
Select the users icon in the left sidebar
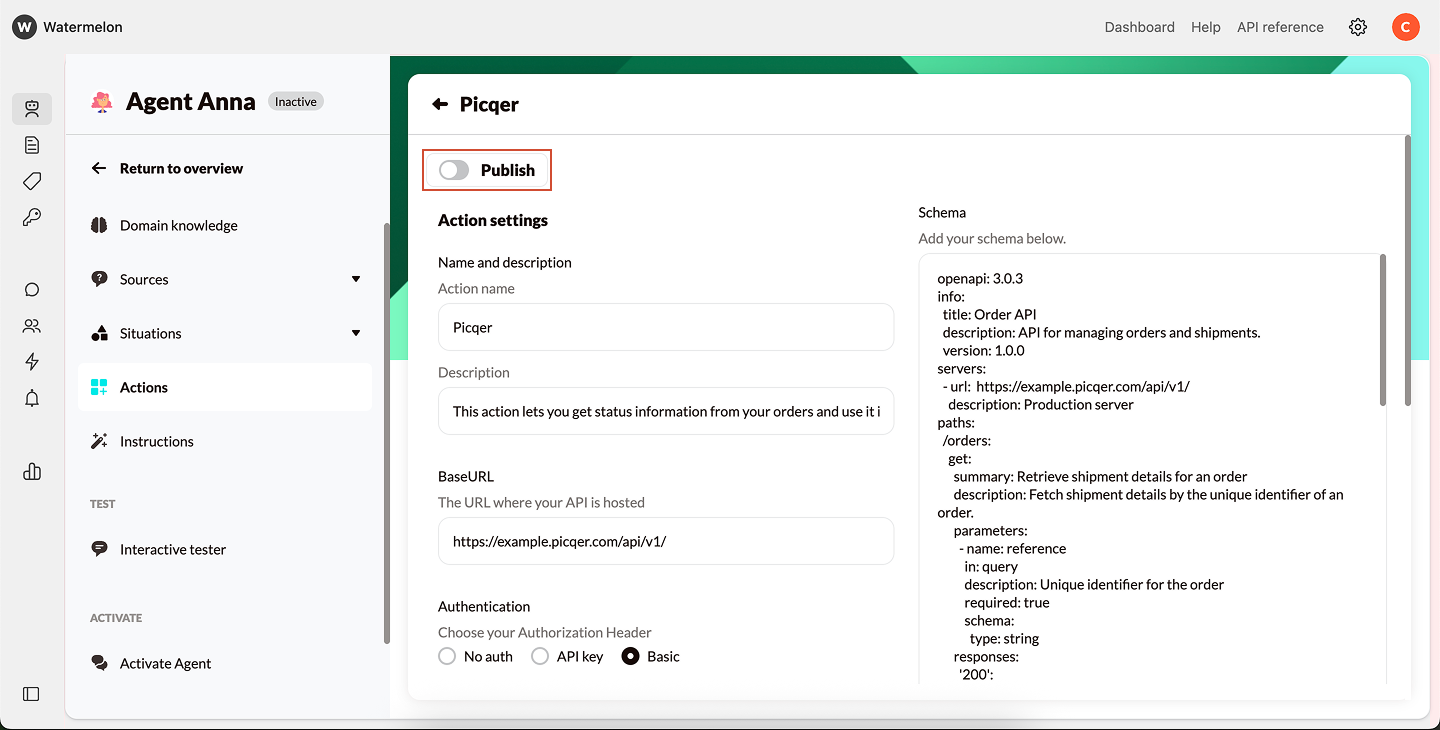(x=31, y=325)
